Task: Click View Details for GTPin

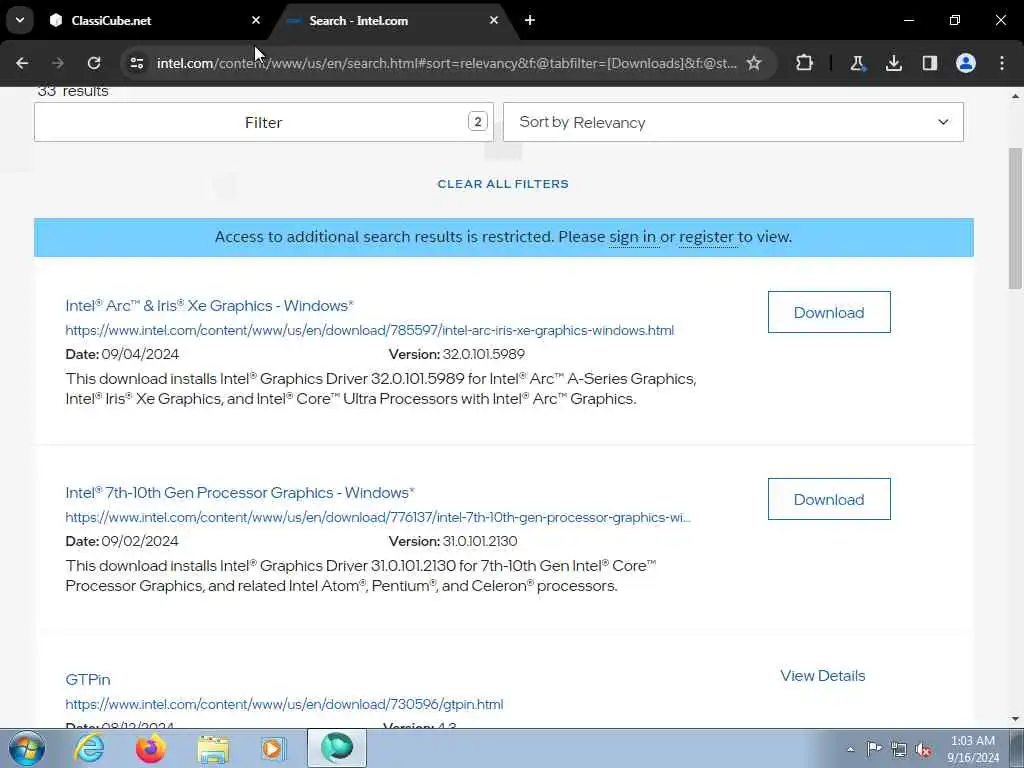Action: click(x=822, y=676)
